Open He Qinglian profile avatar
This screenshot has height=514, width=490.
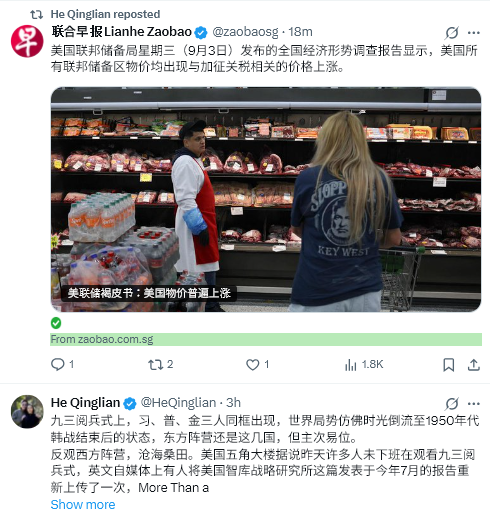point(27,411)
